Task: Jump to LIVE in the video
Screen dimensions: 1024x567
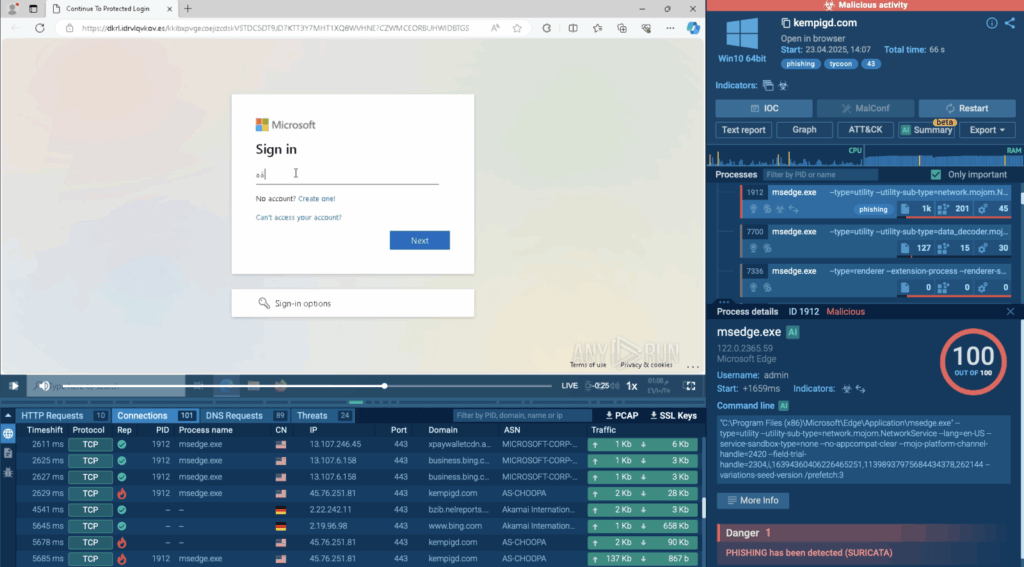Action: [569, 386]
